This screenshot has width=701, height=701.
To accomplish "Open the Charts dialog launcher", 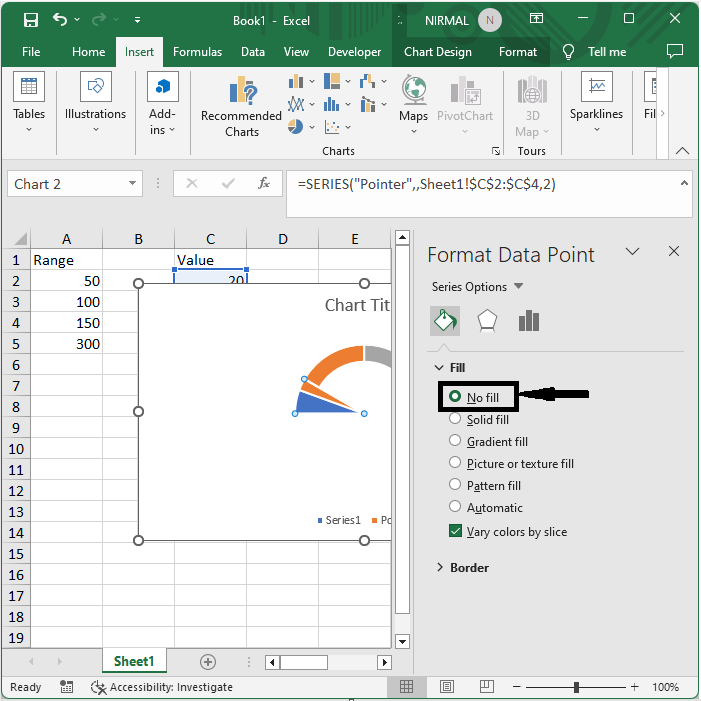I will click(x=496, y=151).
